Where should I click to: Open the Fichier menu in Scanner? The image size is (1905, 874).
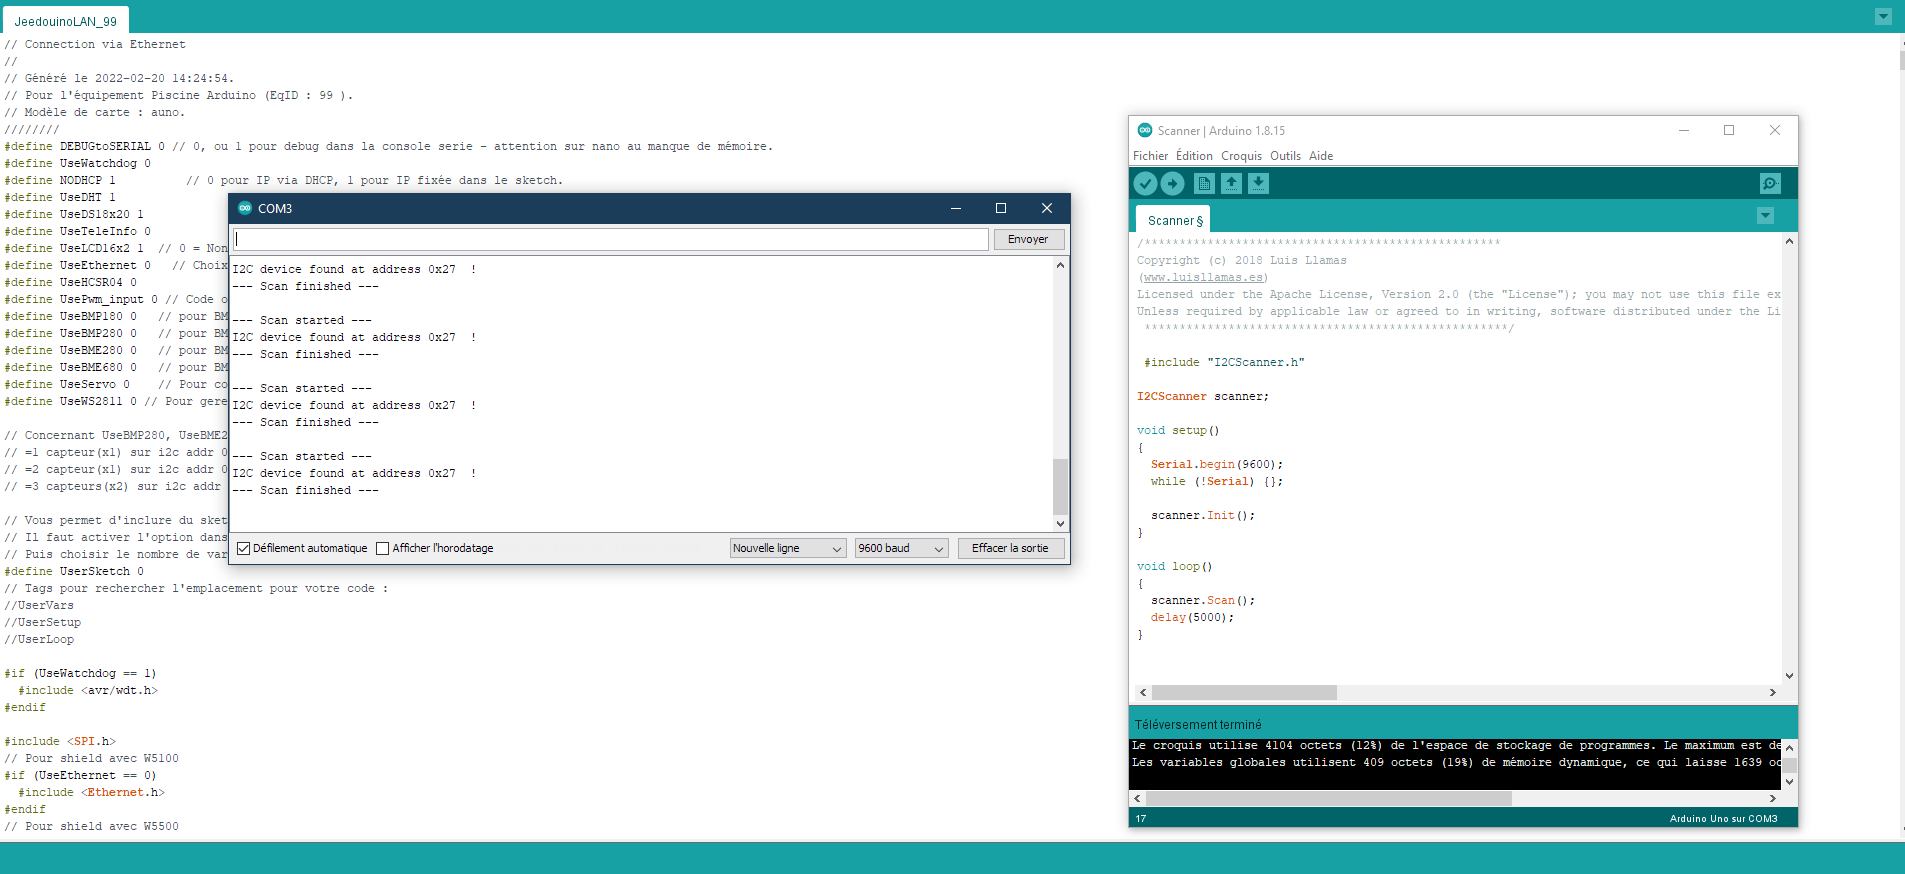point(1150,156)
